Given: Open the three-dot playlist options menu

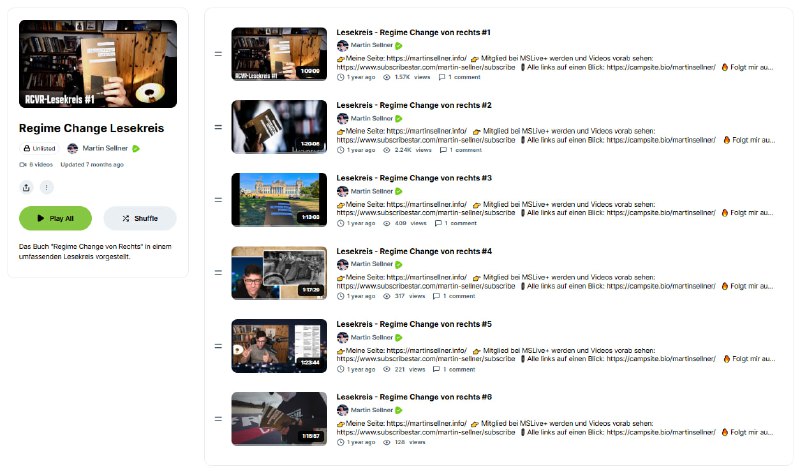Looking at the screenshot, I should pos(46,187).
